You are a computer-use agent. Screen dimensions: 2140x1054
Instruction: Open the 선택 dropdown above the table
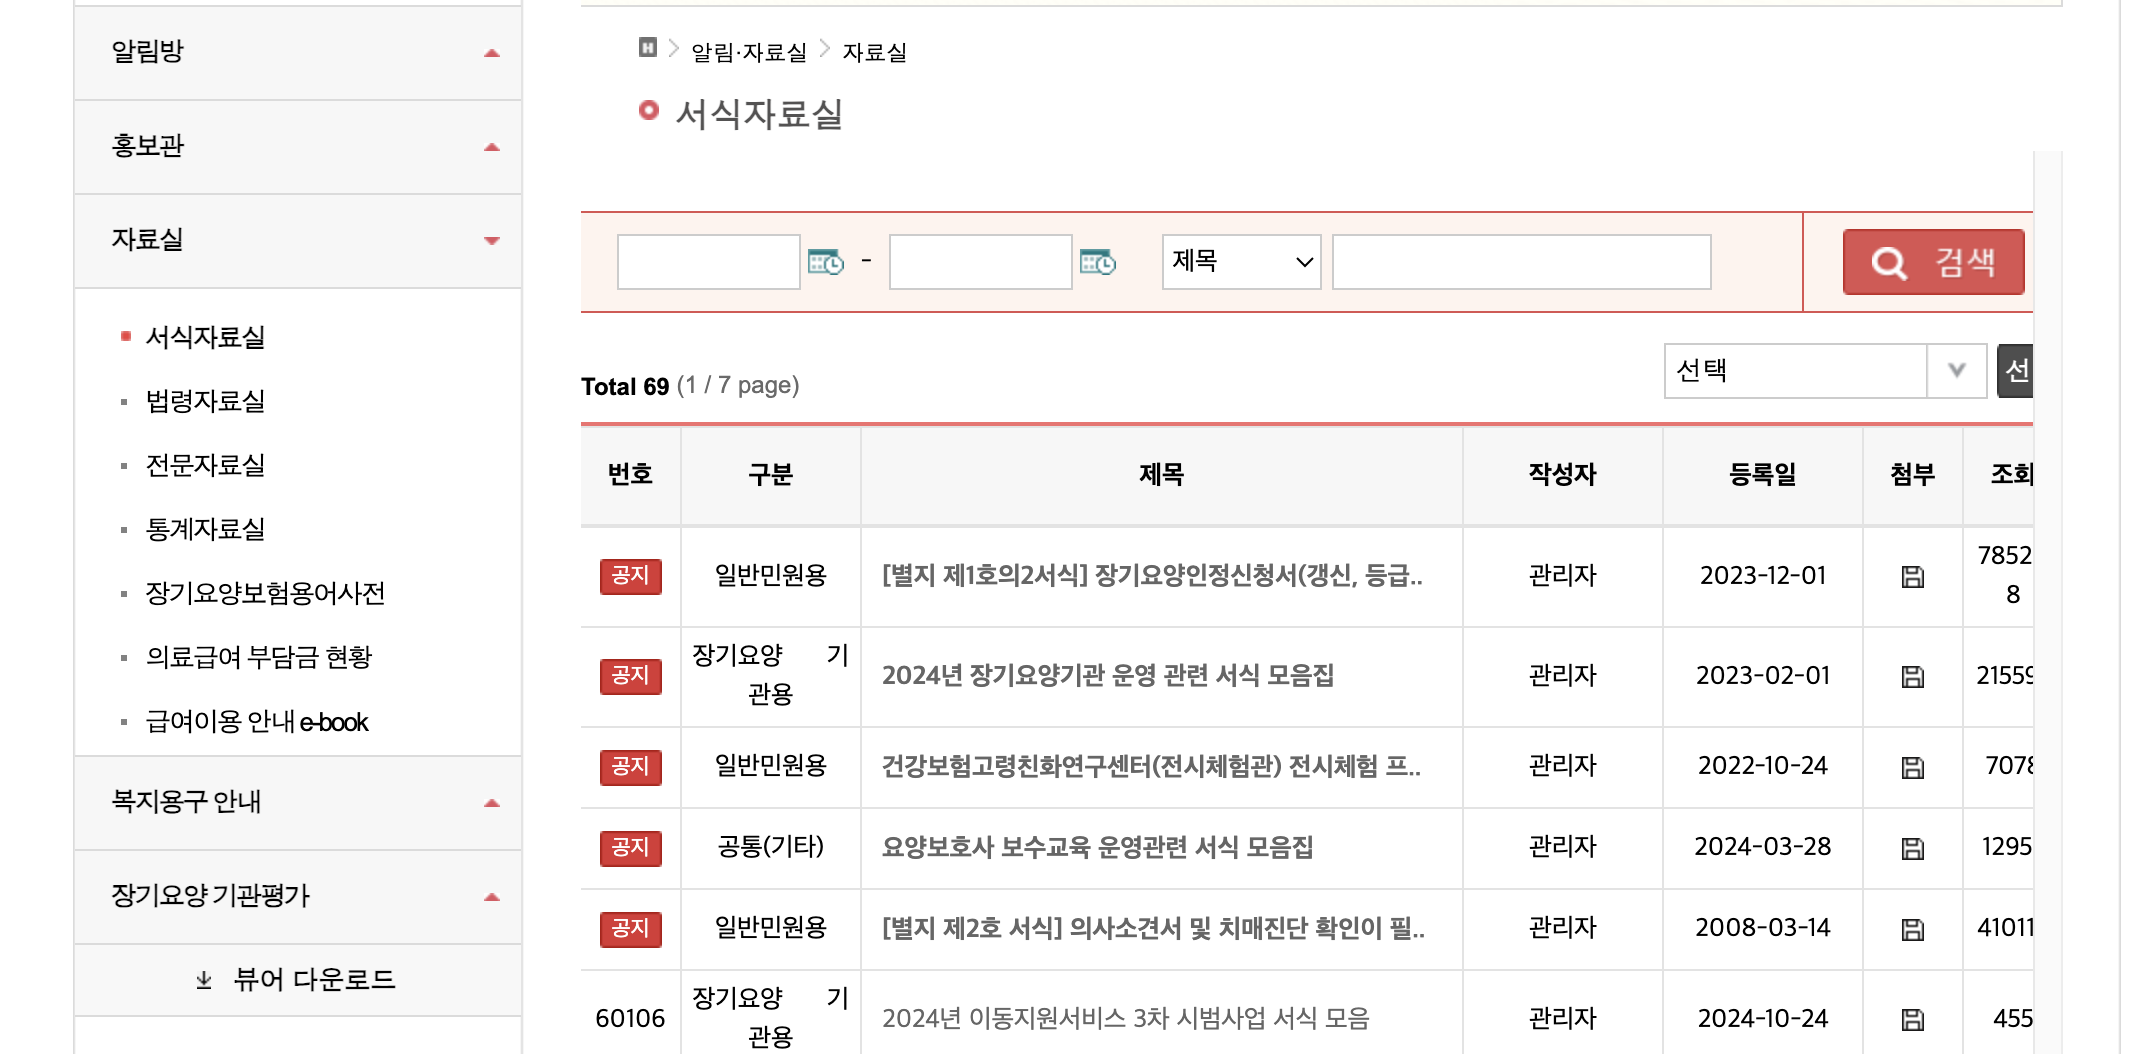pyautogui.click(x=1824, y=370)
